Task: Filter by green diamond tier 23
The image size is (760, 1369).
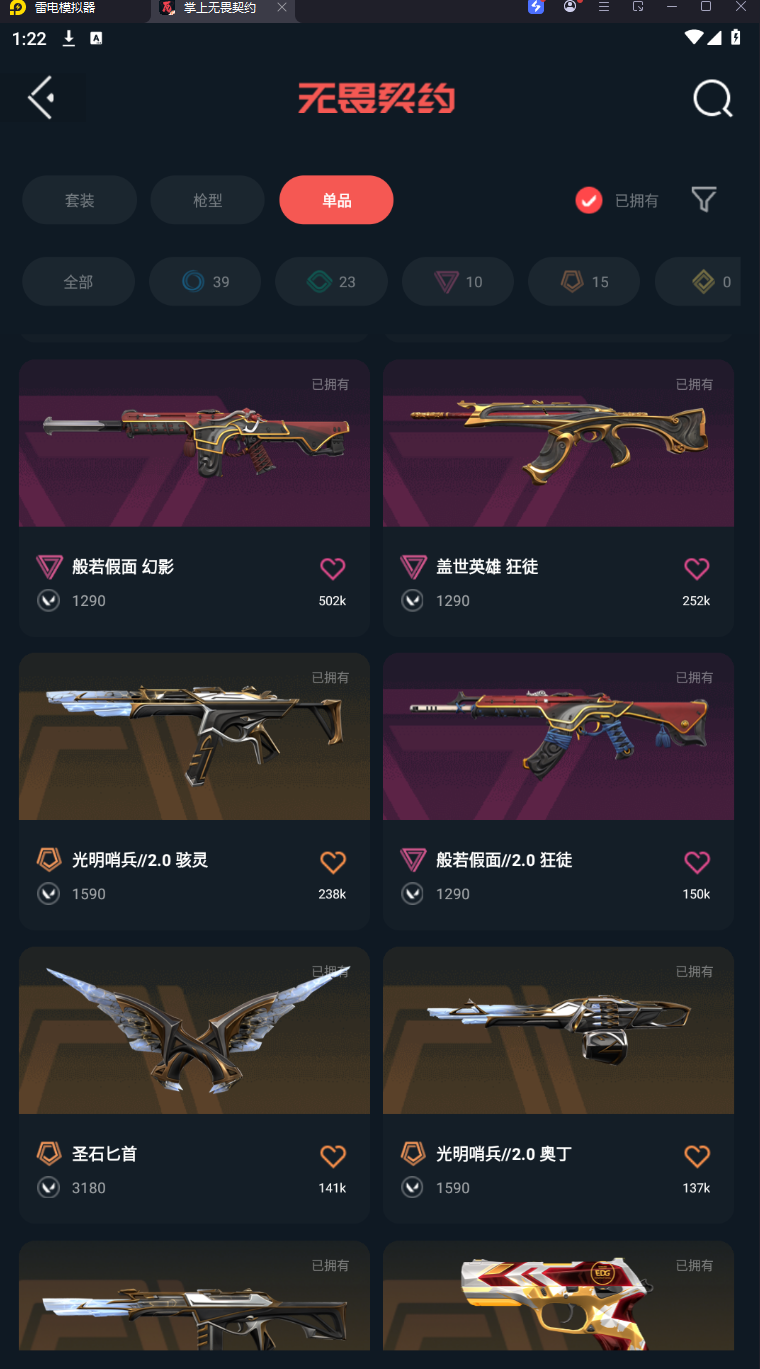Action: tap(331, 282)
